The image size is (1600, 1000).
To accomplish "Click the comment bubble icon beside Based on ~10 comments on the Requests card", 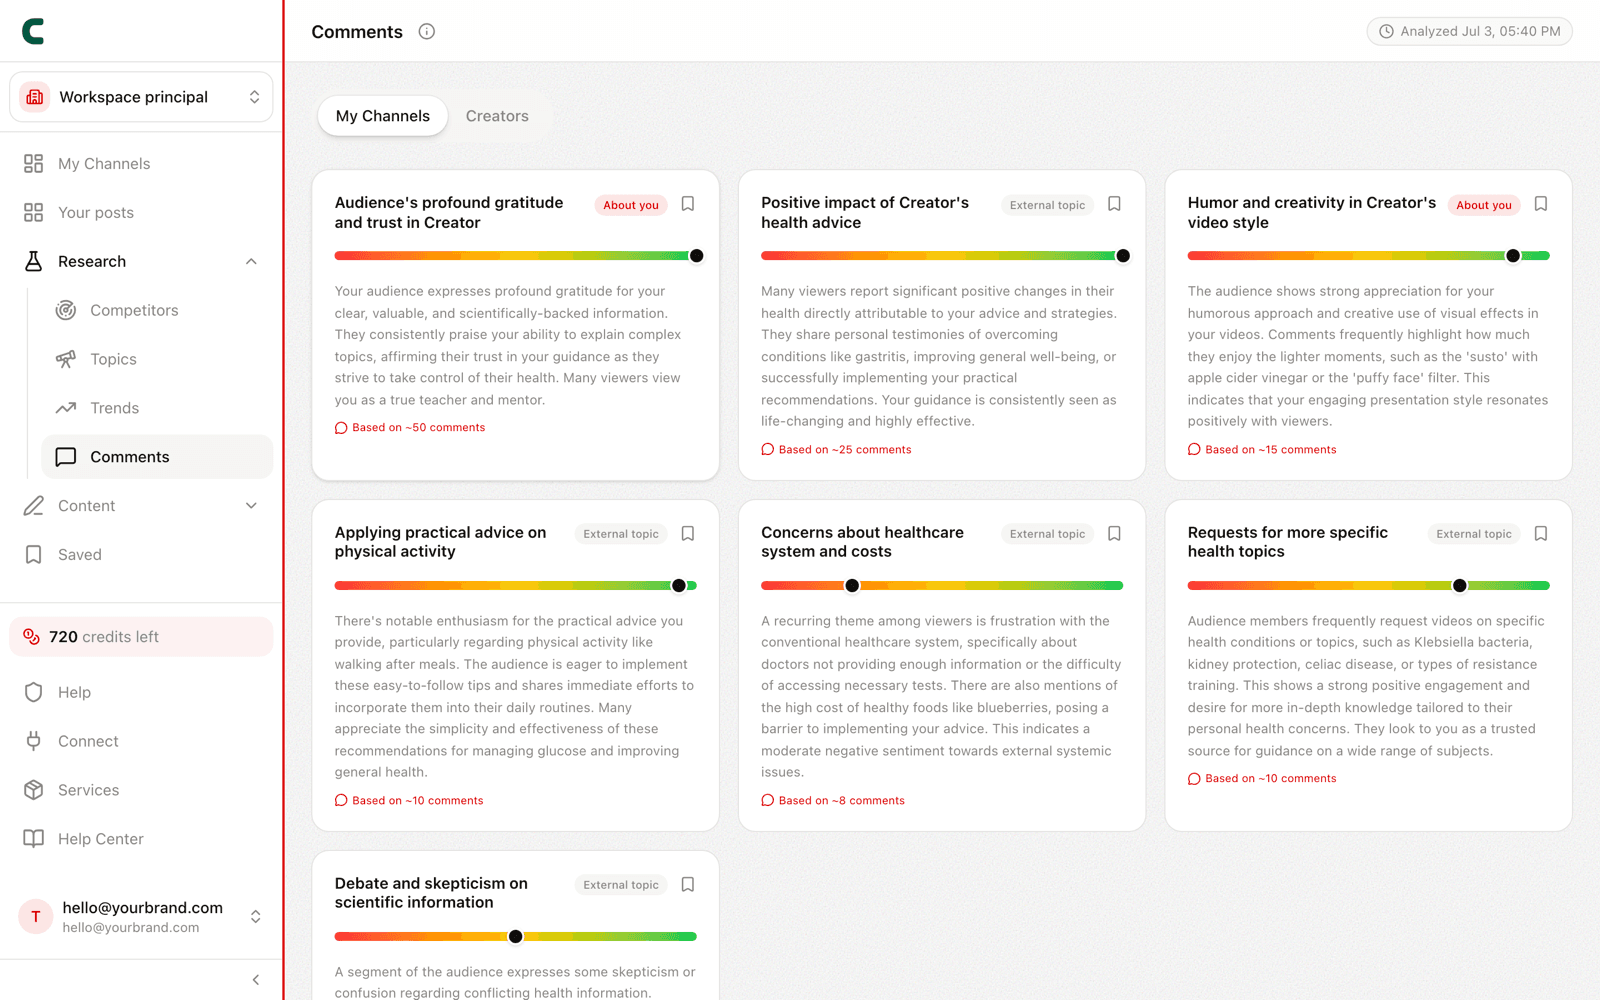I will coord(1194,779).
